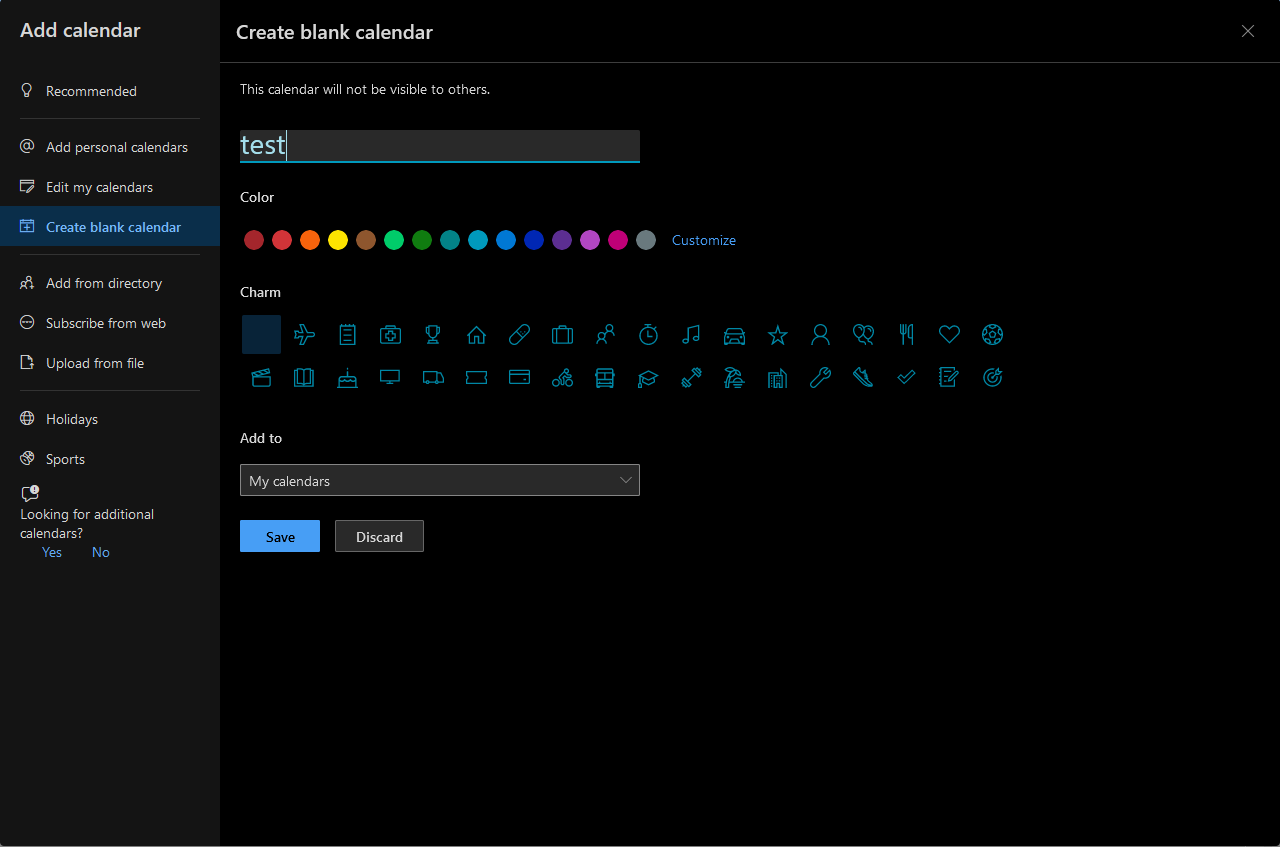Pick the ticket charm

coord(476,378)
